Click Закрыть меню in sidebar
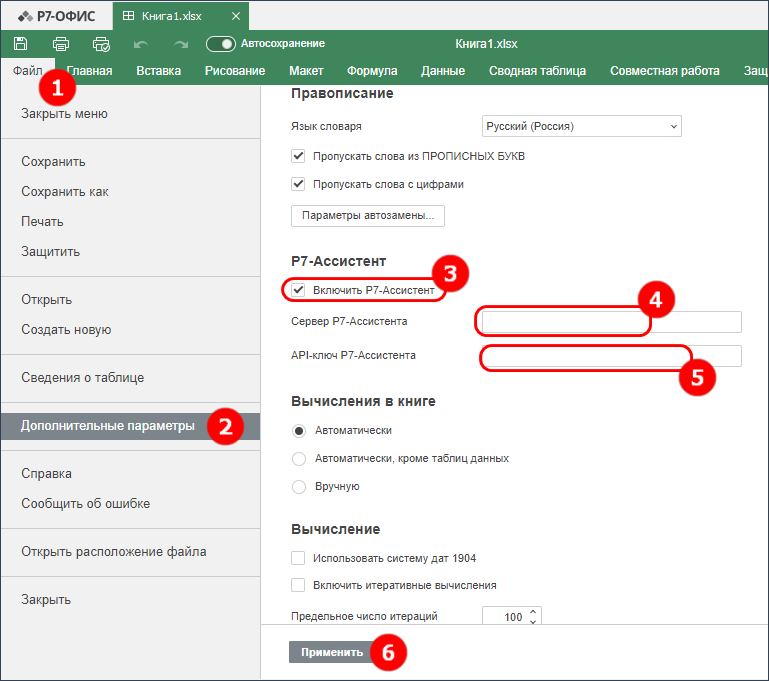The width and height of the screenshot is (769, 681). [x=64, y=114]
